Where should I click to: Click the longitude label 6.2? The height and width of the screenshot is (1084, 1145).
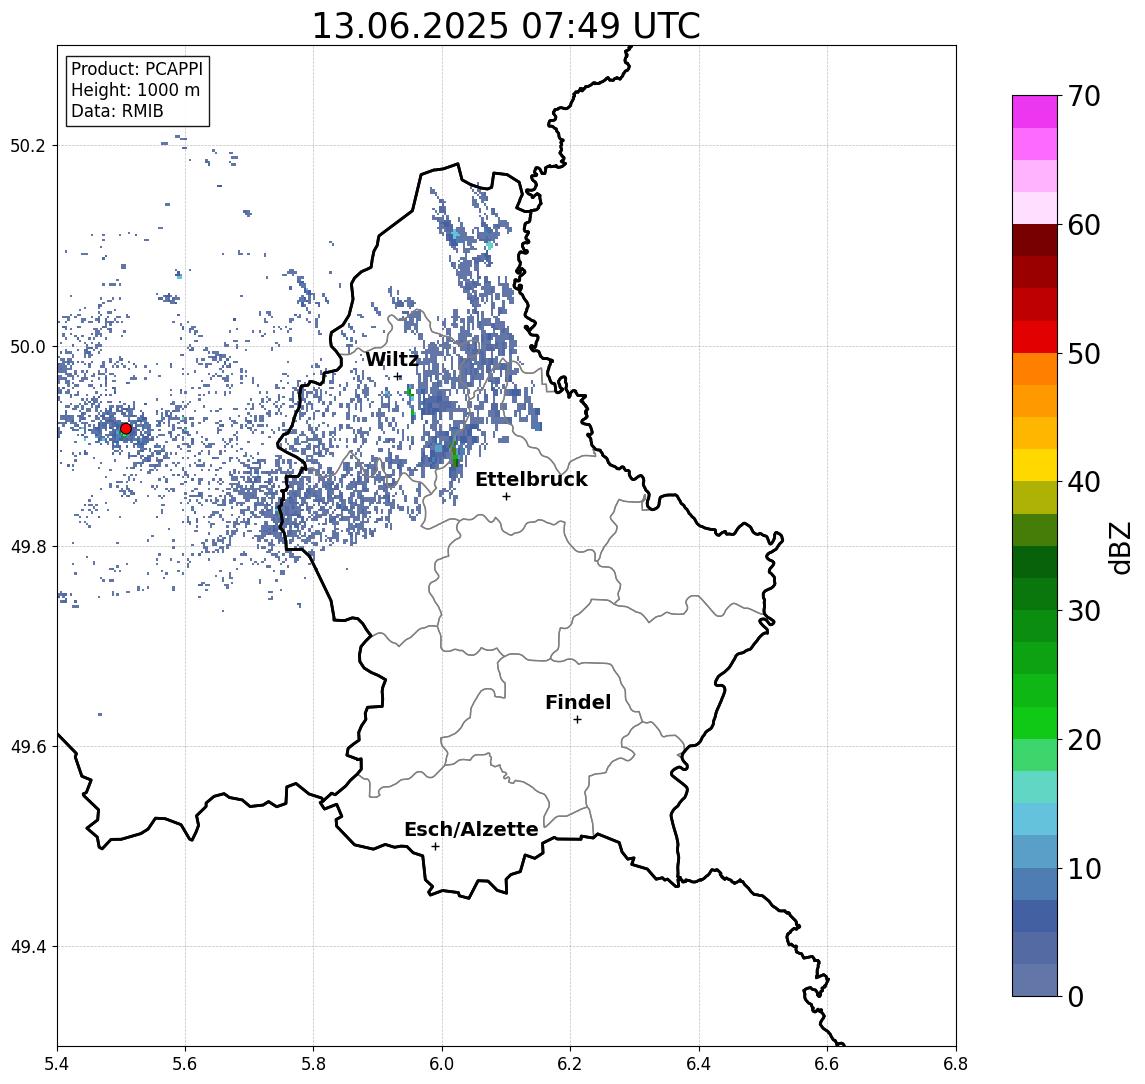(x=570, y=1064)
